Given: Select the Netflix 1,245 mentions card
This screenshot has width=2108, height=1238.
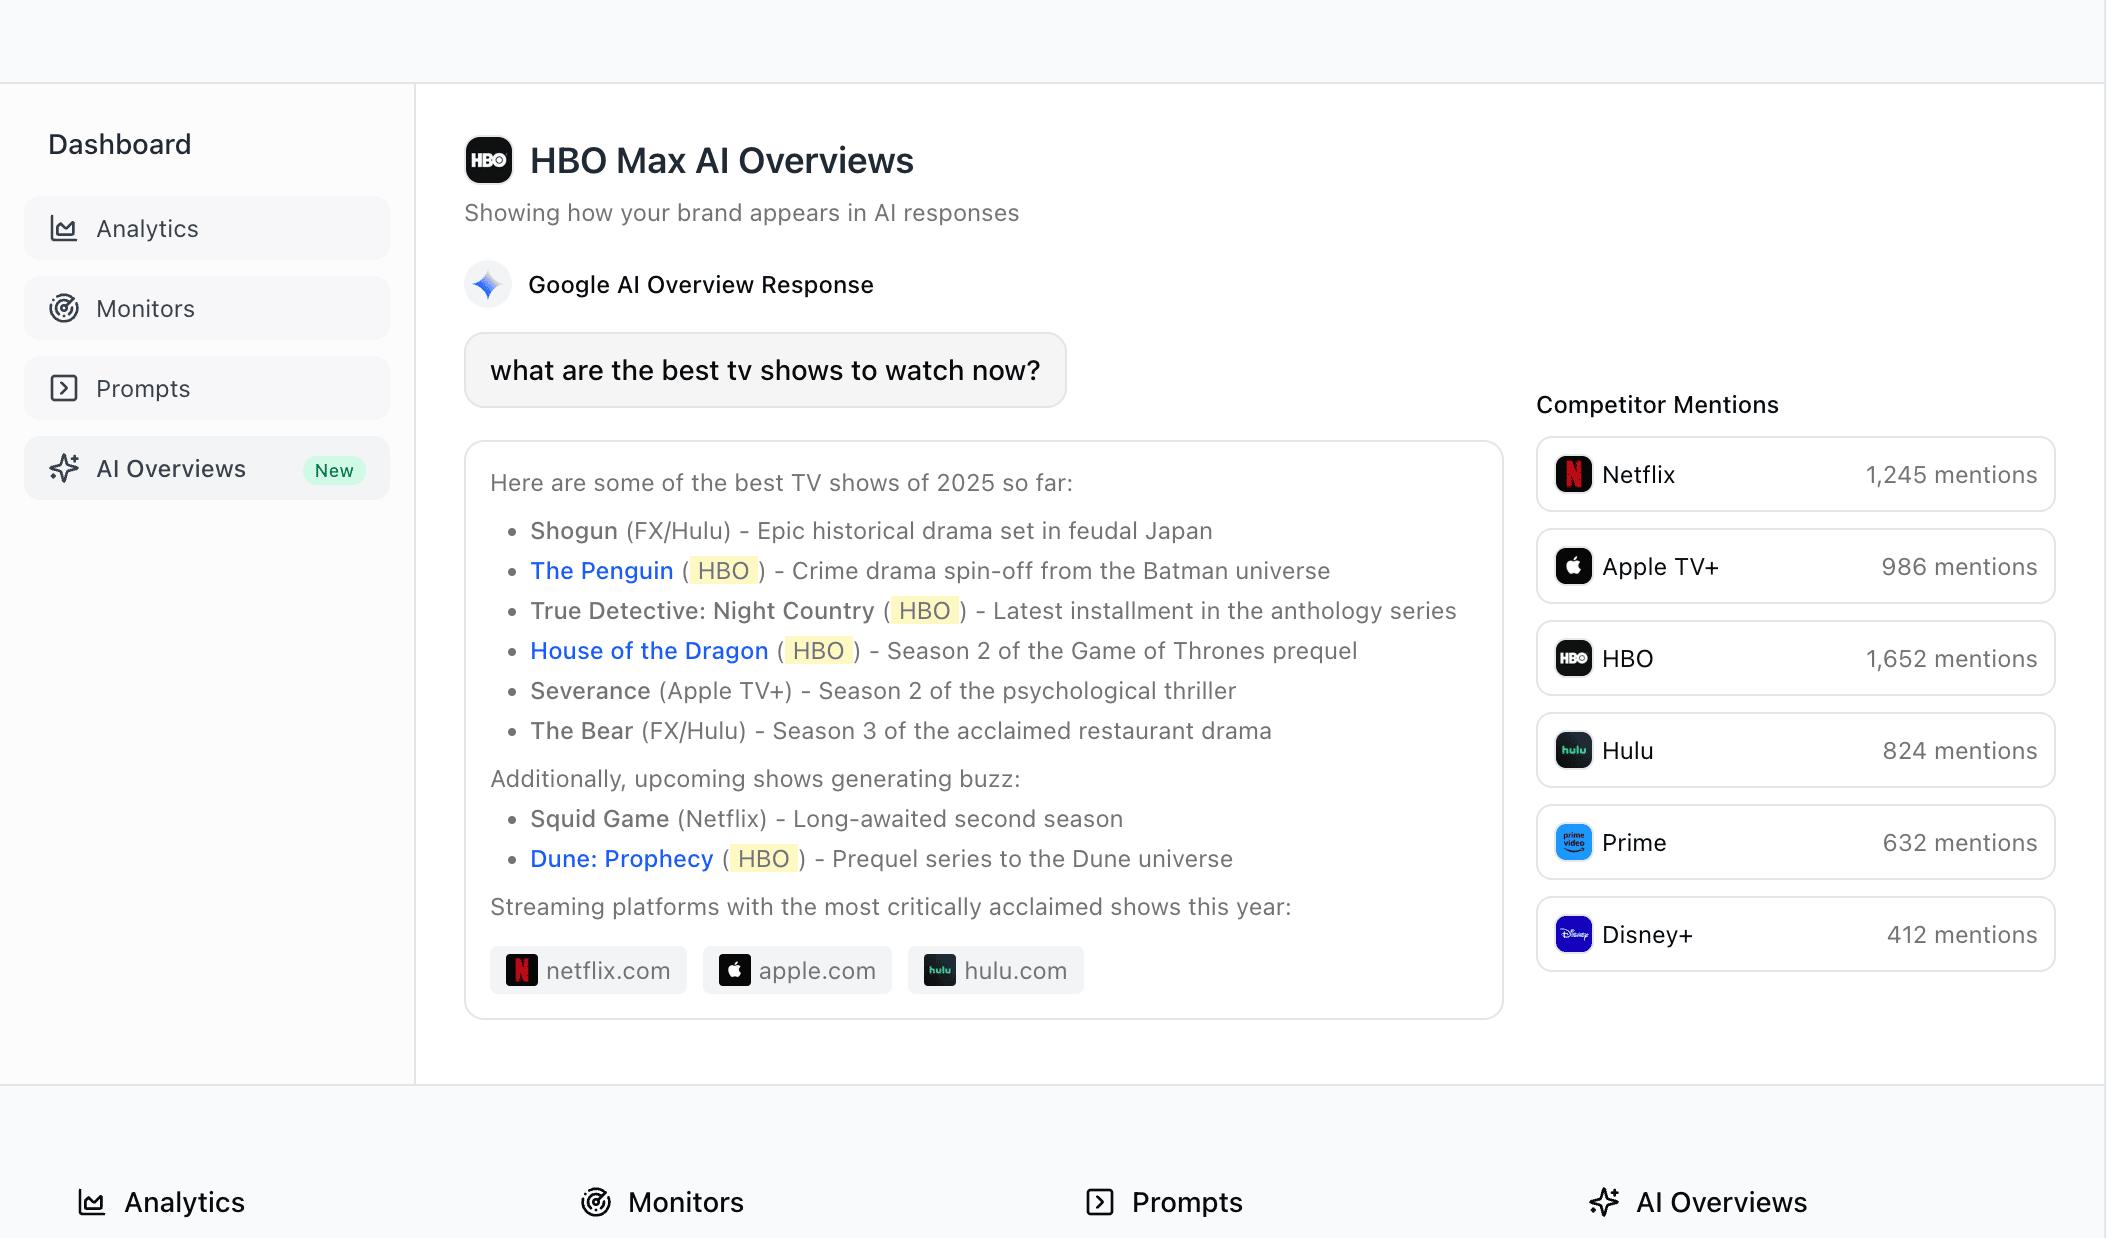Looking at the screenshot, I should [x=1796, y=474].
